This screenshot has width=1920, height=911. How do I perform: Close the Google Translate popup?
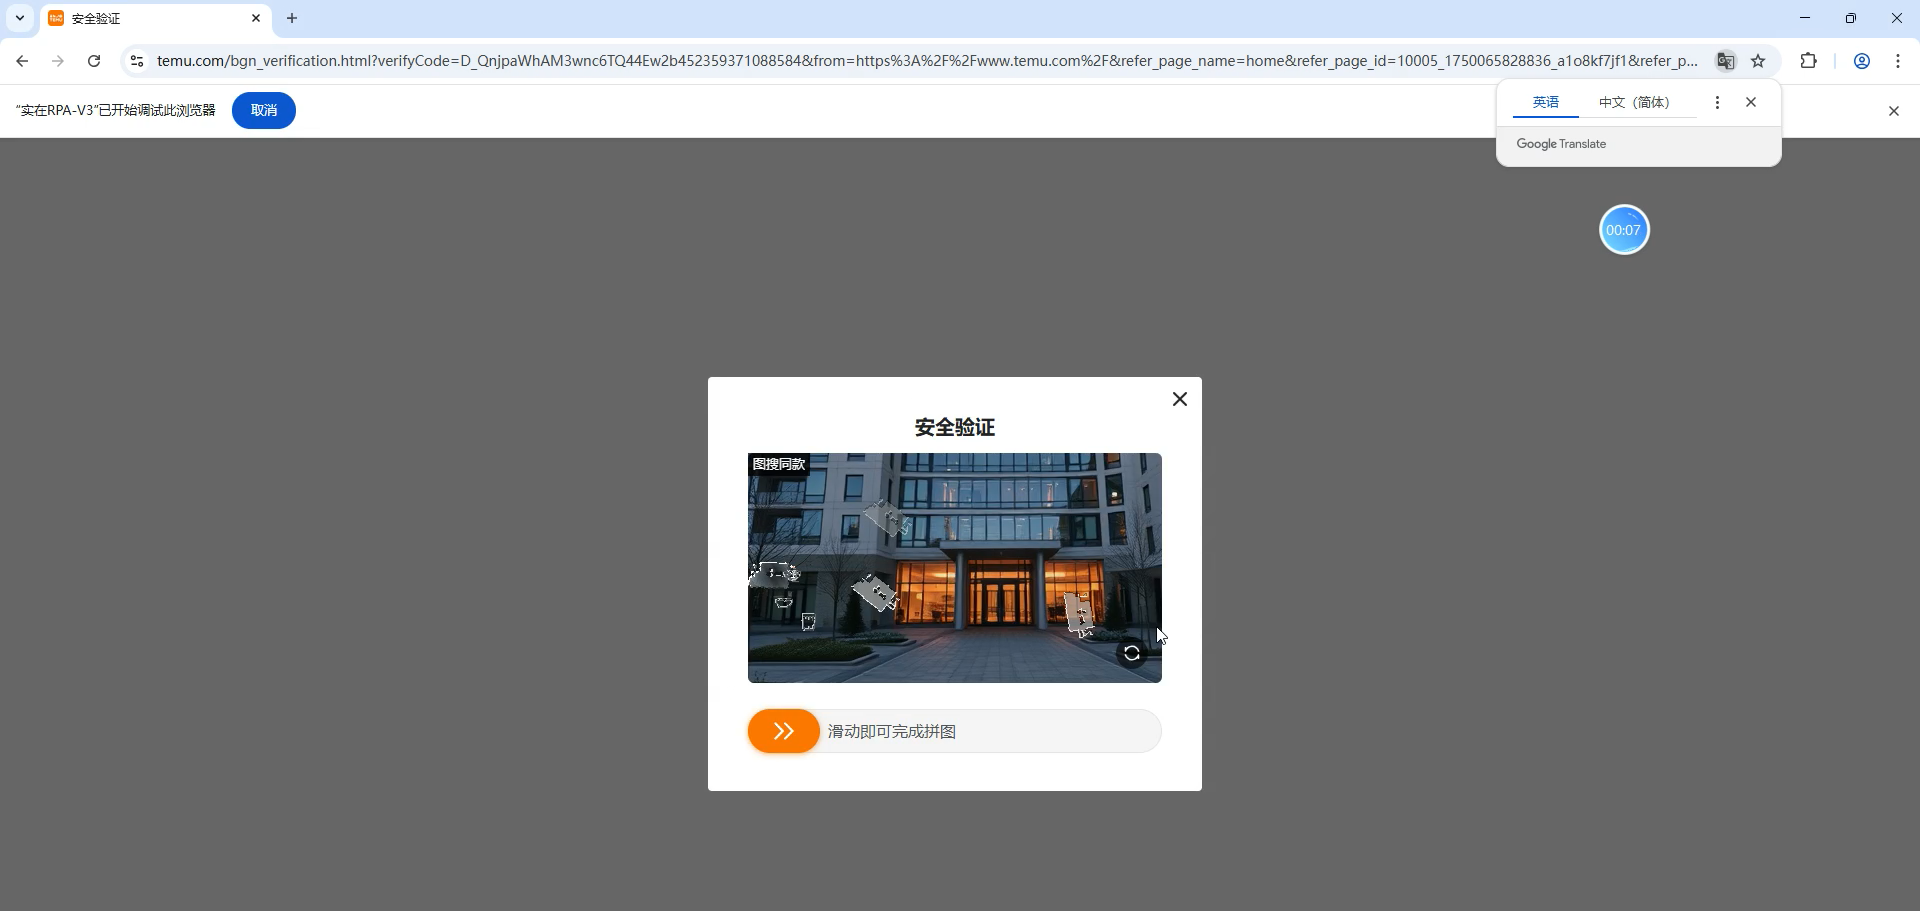click(1751, 102)
